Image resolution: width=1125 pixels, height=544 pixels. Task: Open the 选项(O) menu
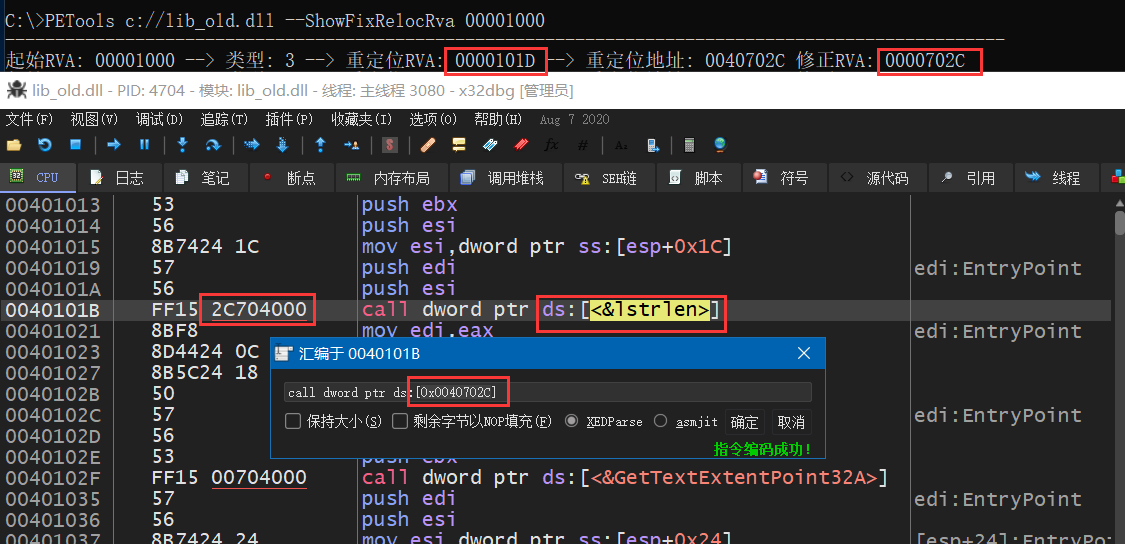433,119
